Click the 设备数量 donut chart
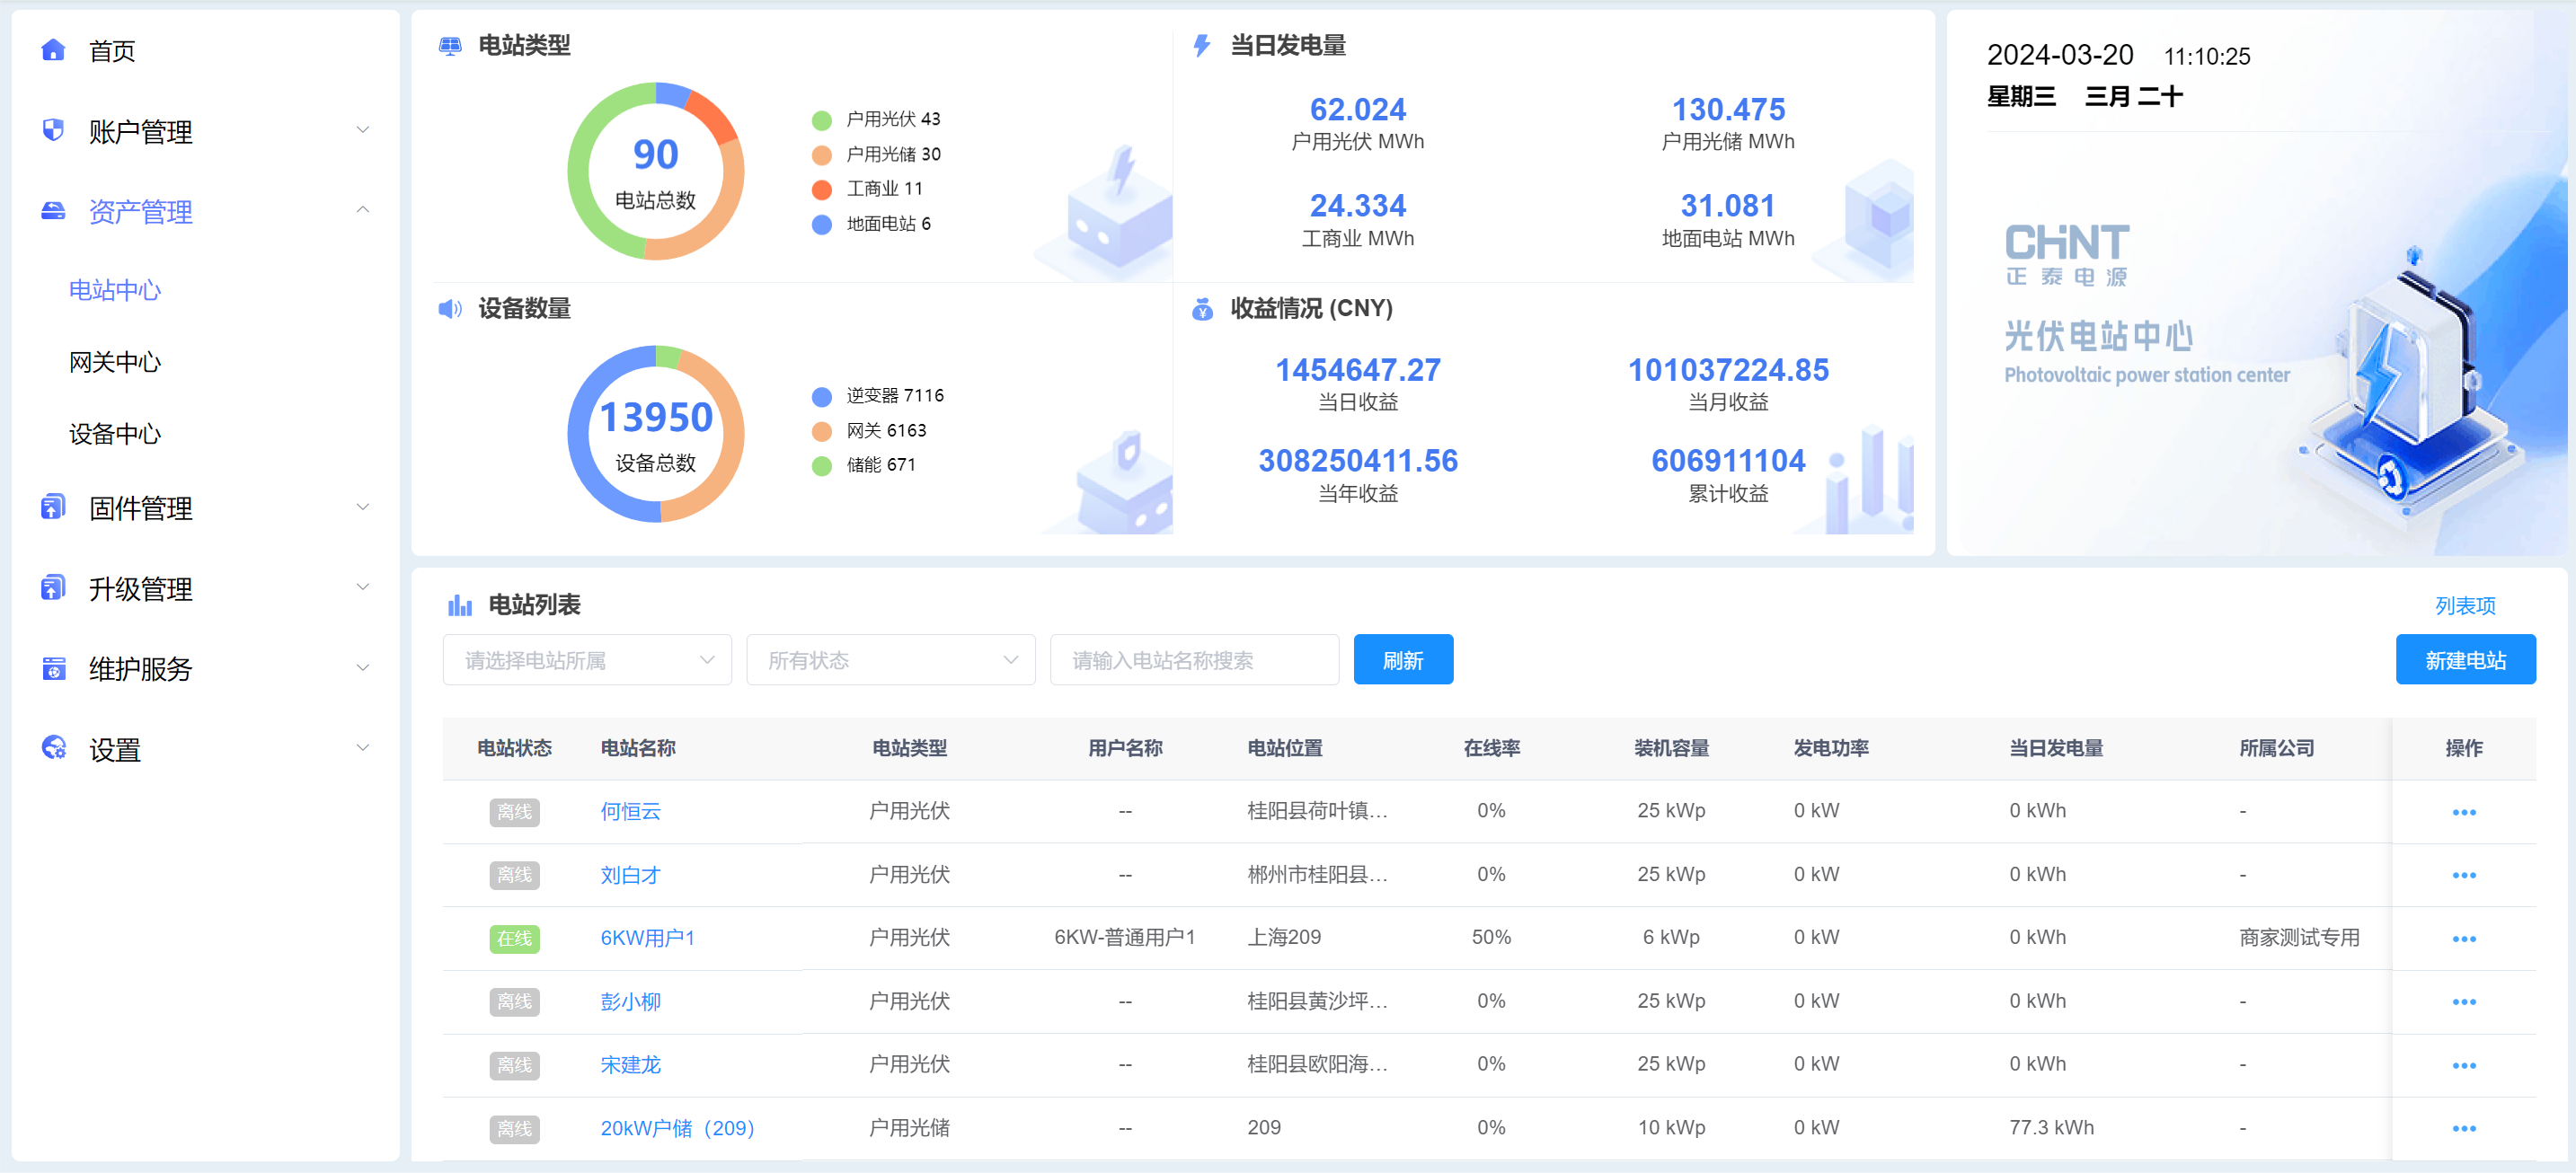2576x1173 pixels. 656,434
